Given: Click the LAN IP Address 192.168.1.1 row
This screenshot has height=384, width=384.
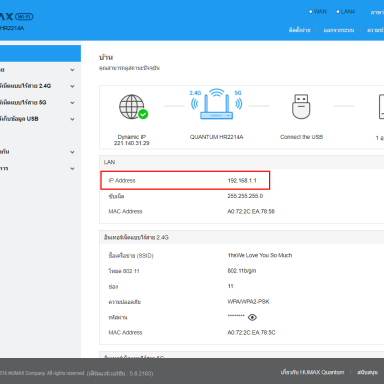Looking at the screenshot, I should (x=185, y=180).
